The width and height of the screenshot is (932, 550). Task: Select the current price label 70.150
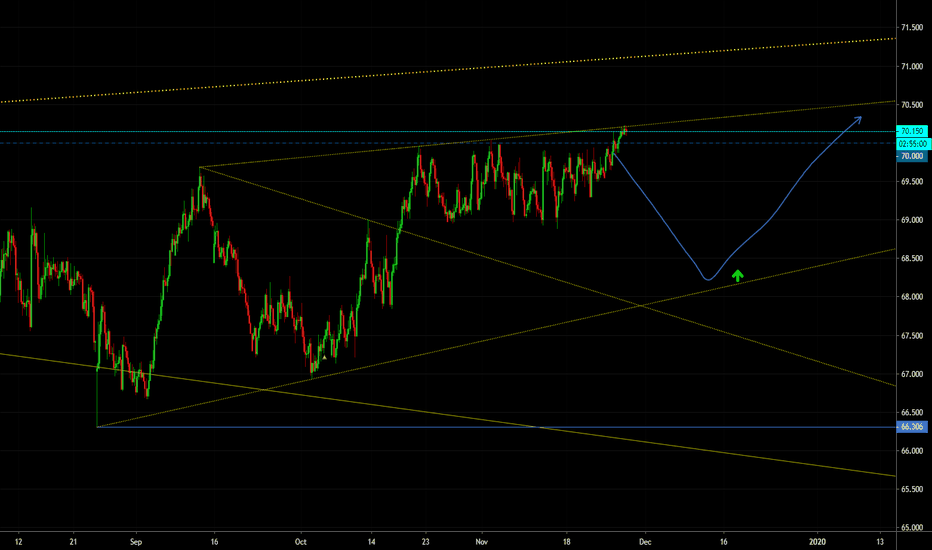point(911,131)
